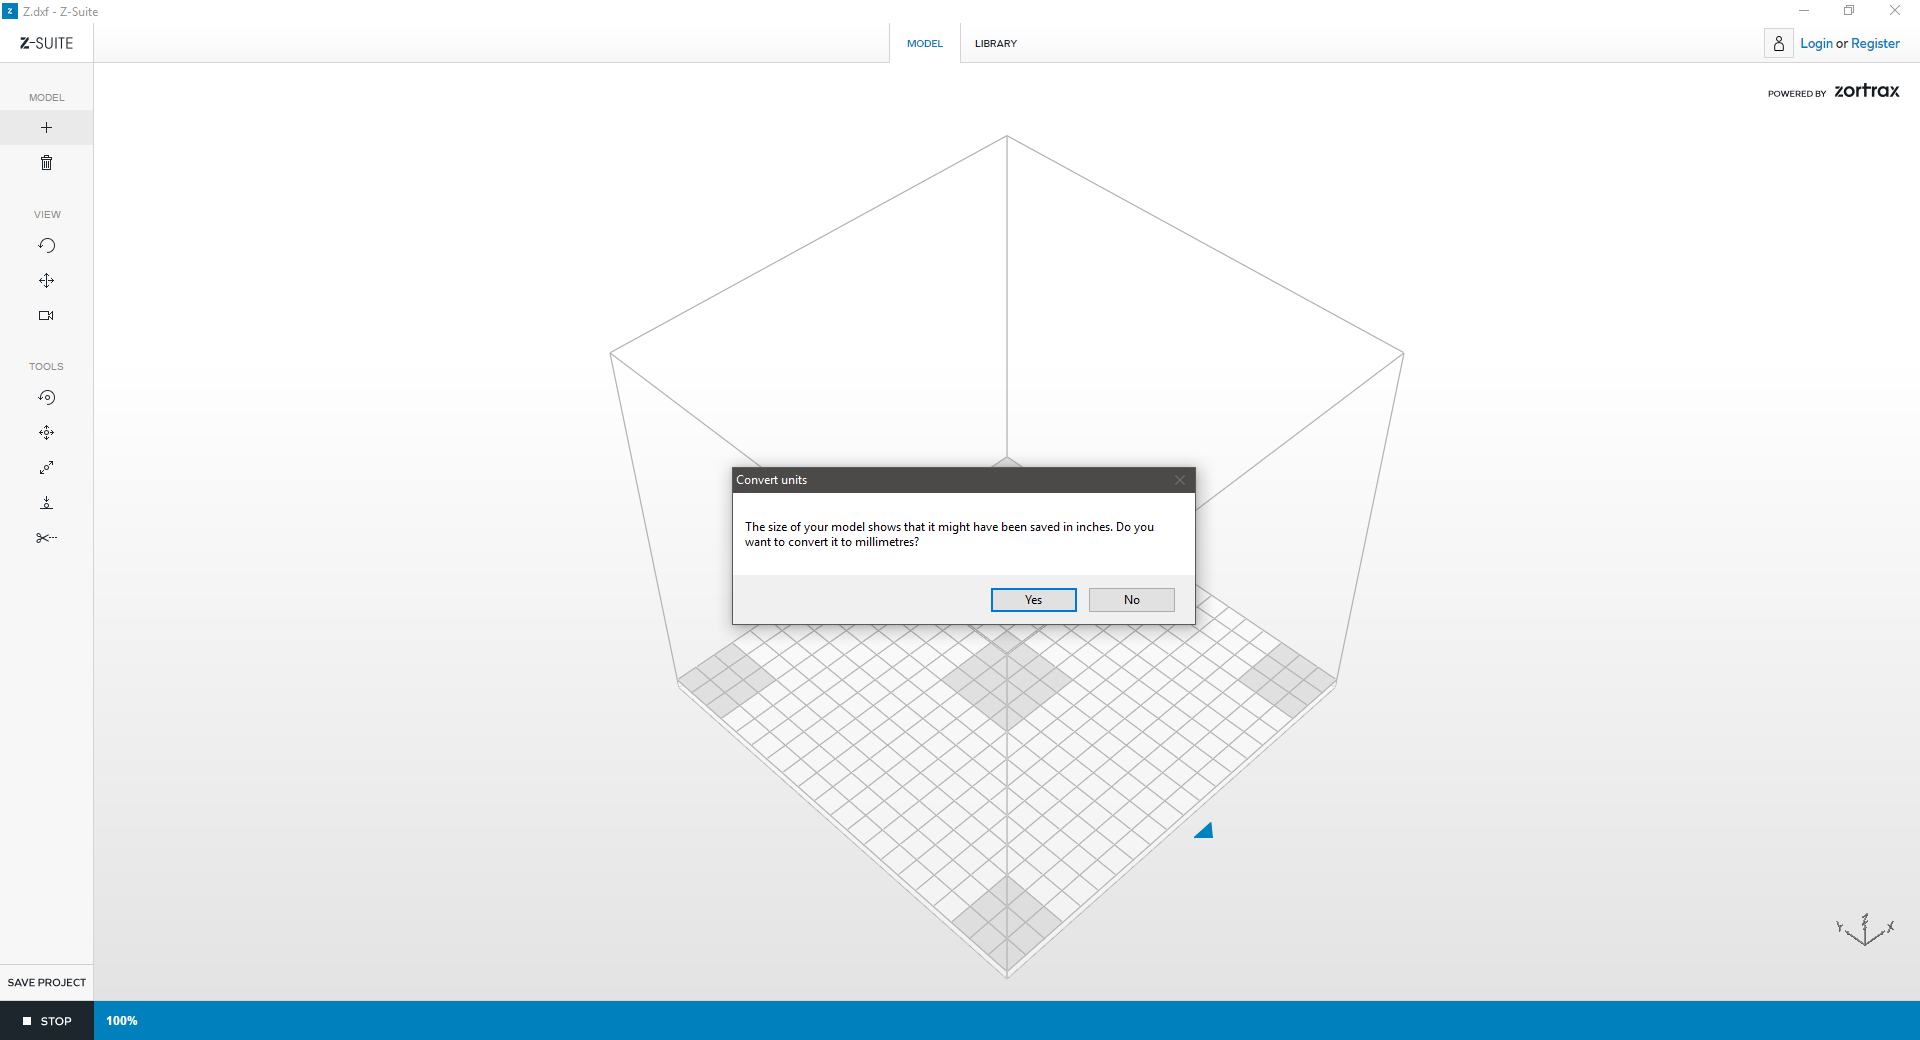The image size is (1920, 1040).
Task: Select the rotate model tool
Action: pyautogui.click(x=46, y=398)
